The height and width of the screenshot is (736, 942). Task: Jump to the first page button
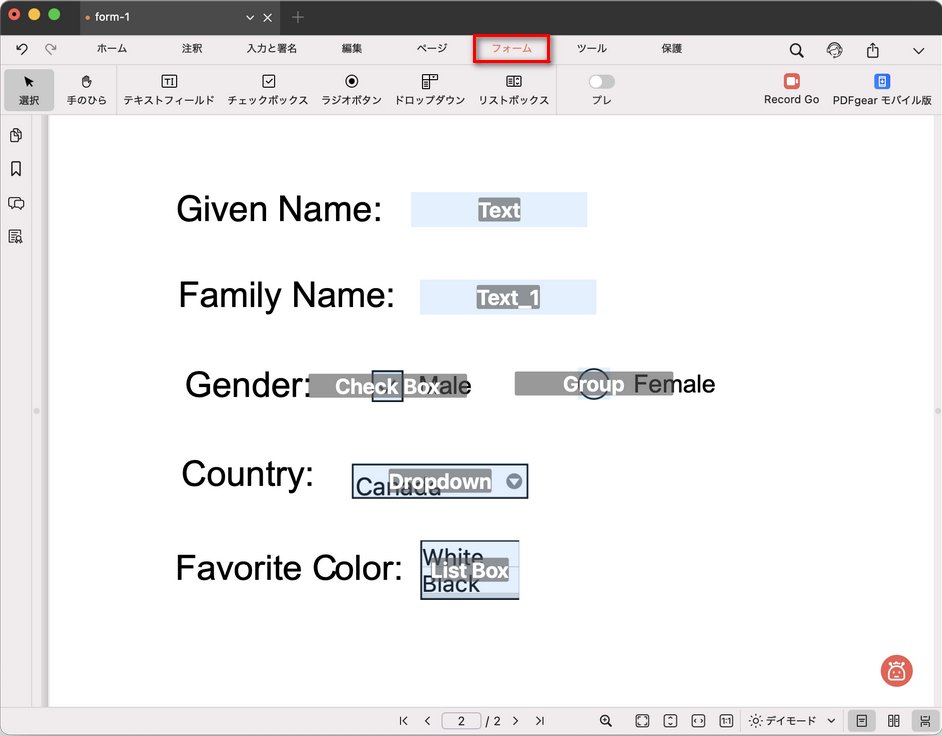[x=403, y=721]
